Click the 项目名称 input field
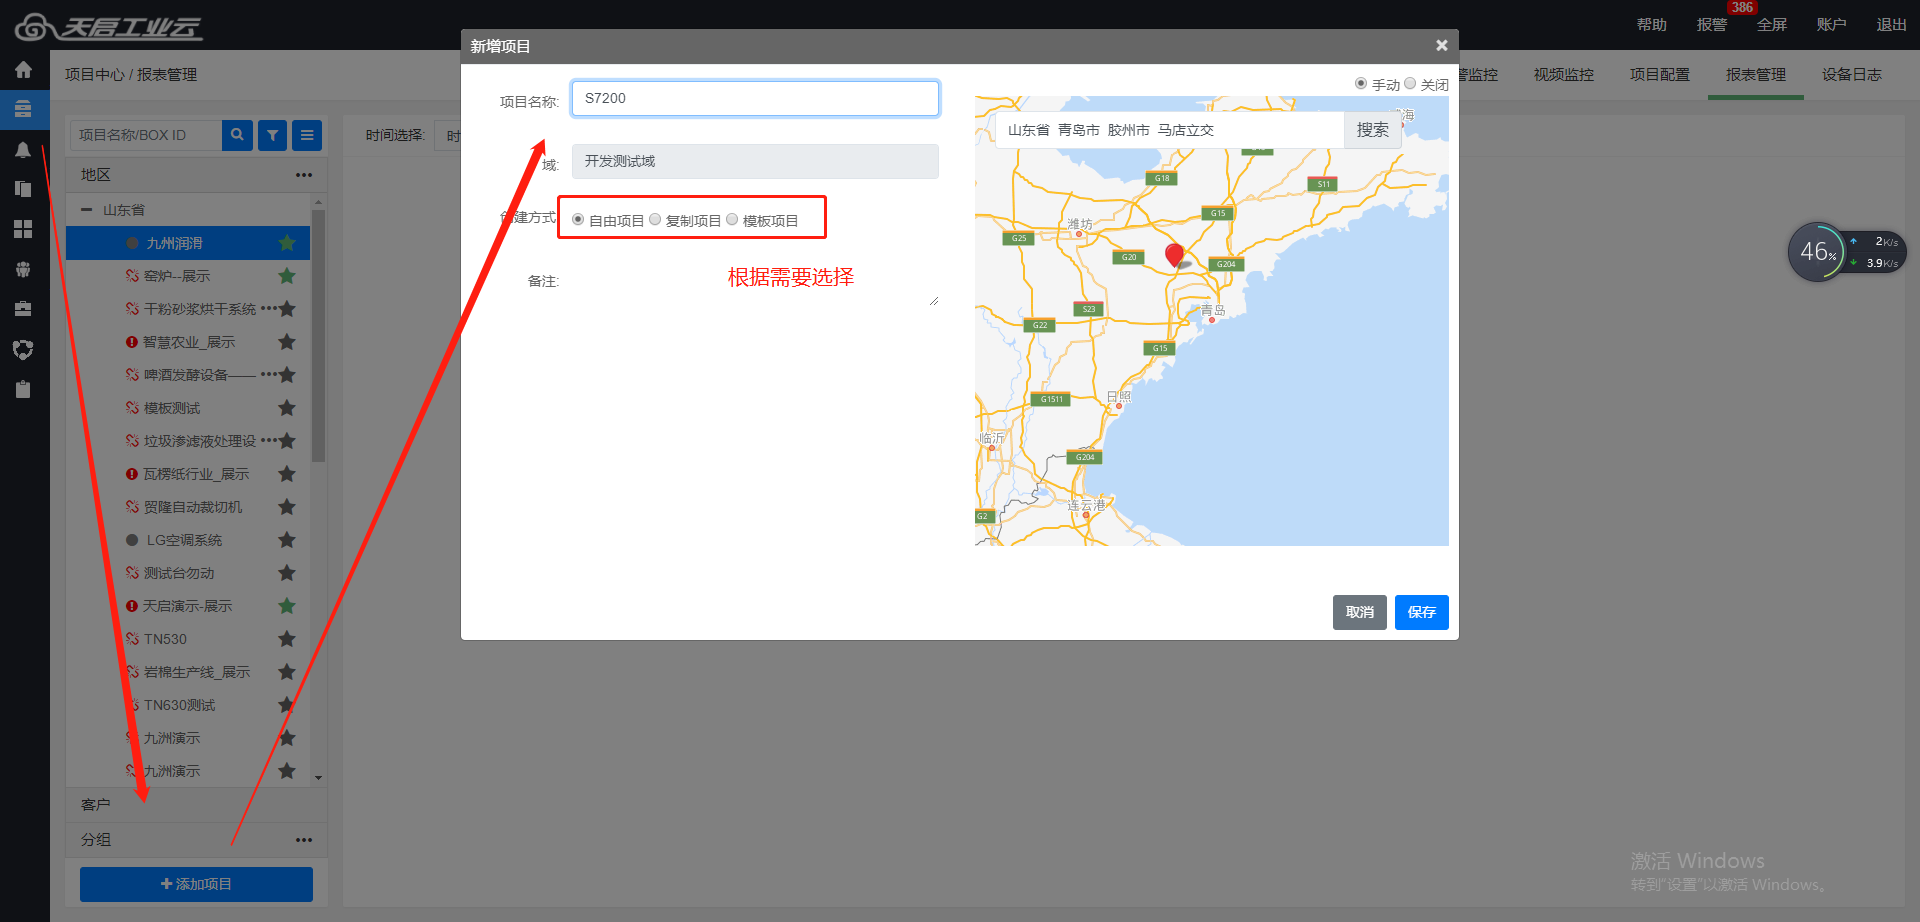Image resolution: width=1920 pixels, height=922 pixels. pos(755,98)
